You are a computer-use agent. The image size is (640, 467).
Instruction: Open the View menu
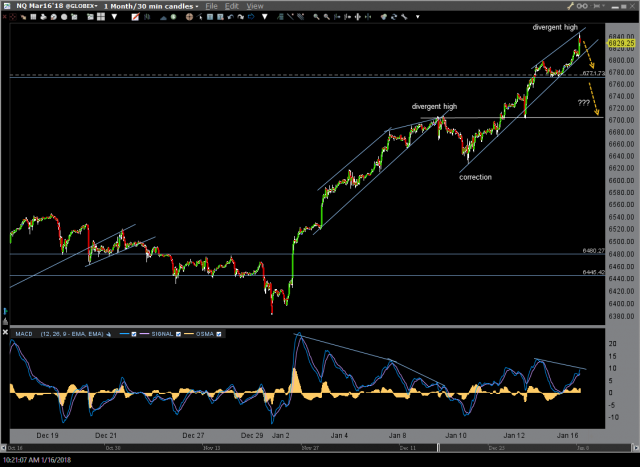(x=255, y=6)
